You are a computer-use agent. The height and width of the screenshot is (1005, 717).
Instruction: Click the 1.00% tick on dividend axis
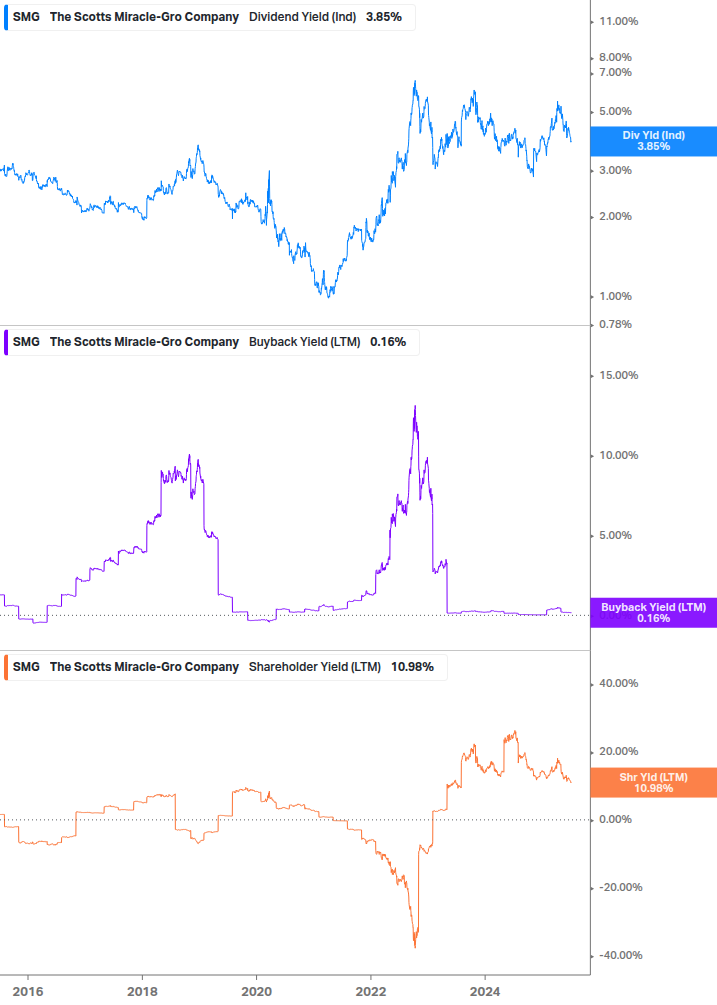tap(615, 297)
